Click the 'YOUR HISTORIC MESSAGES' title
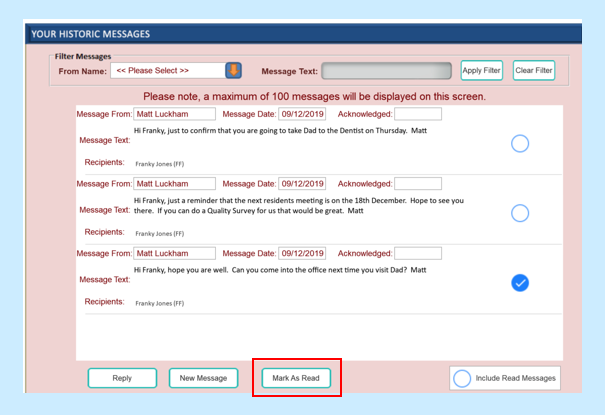Viewport: 605px width, 415px height. 91,34
